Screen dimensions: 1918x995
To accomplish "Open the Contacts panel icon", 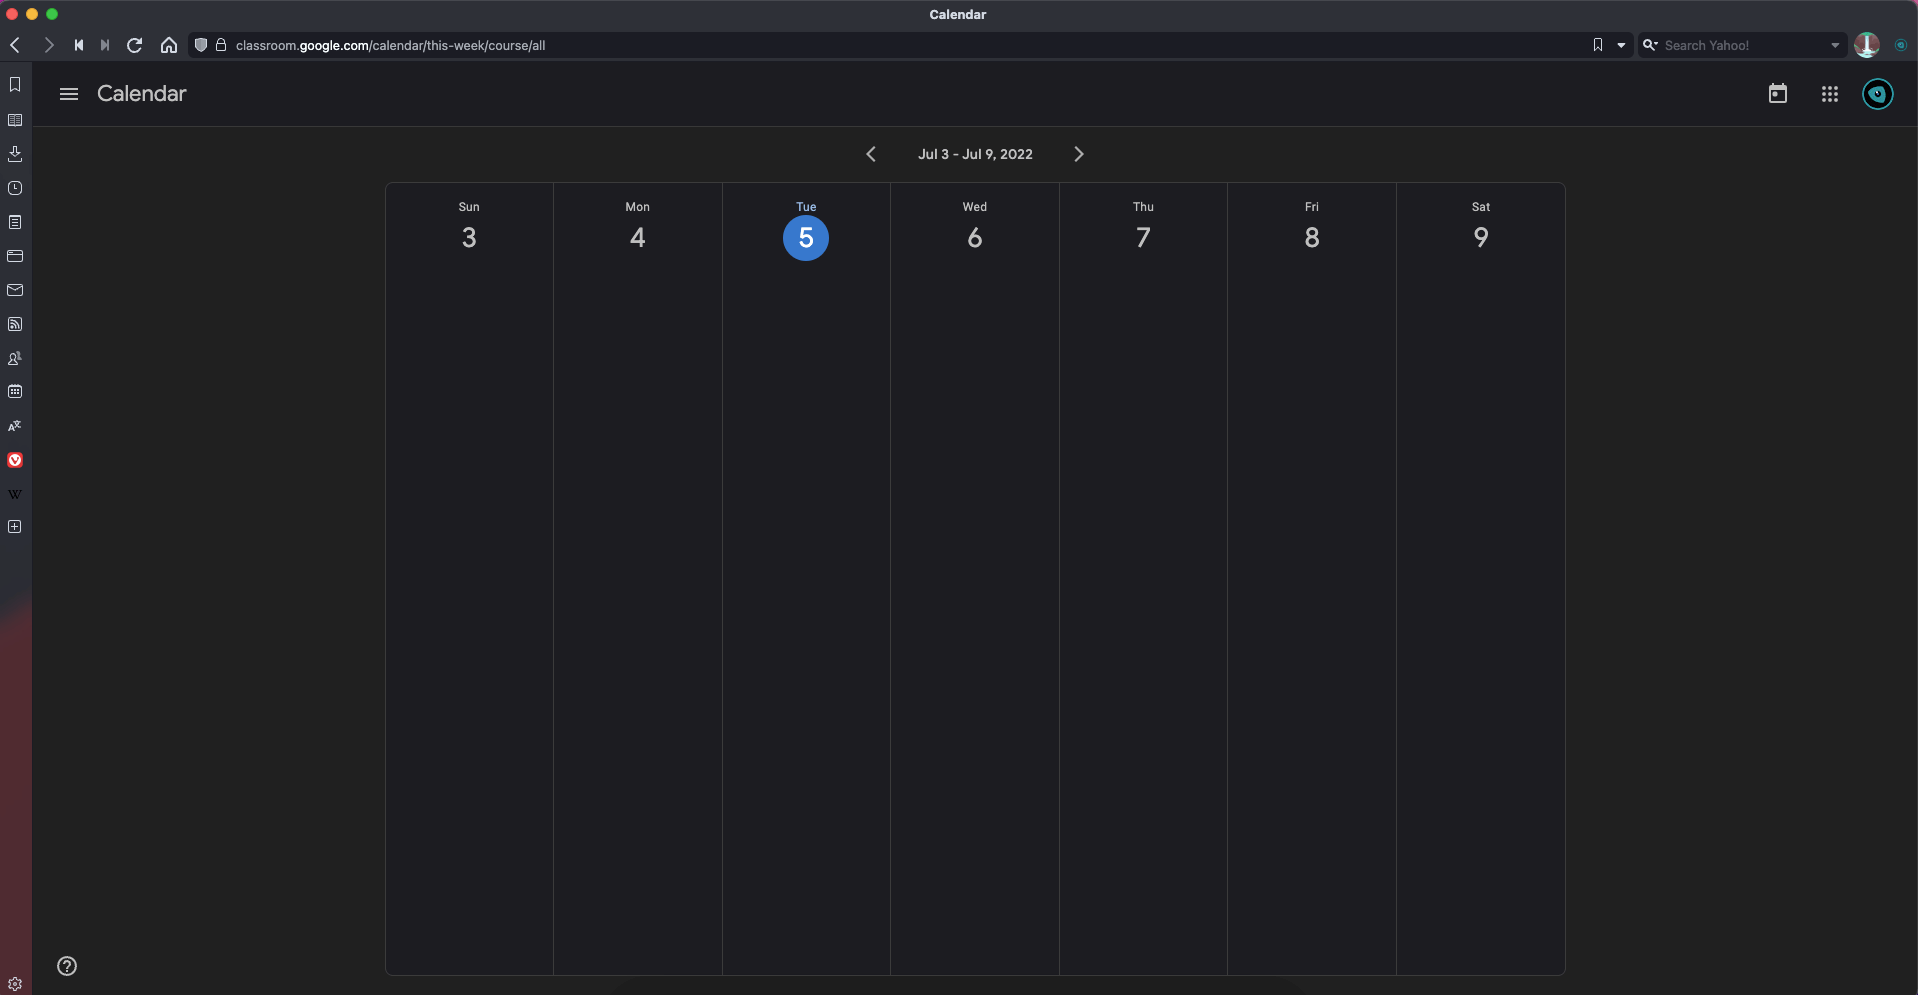I will tap(15, 358).
